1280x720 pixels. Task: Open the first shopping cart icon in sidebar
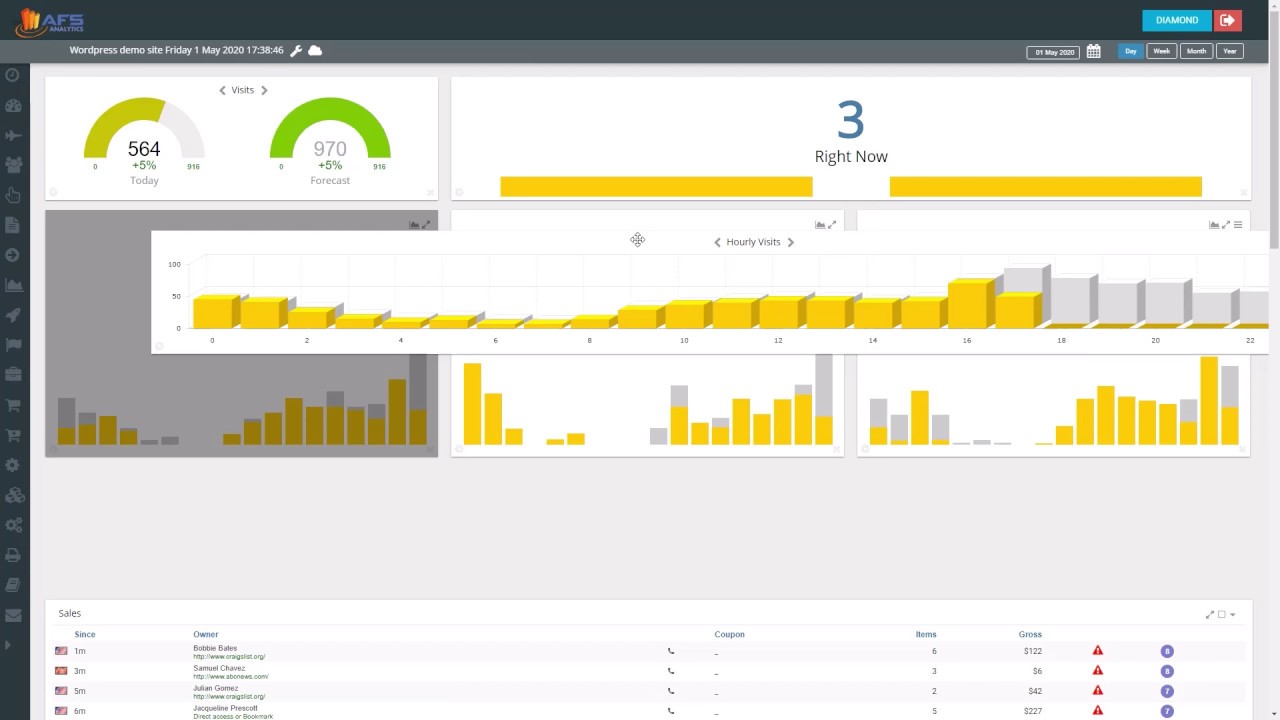coord(13,405)
